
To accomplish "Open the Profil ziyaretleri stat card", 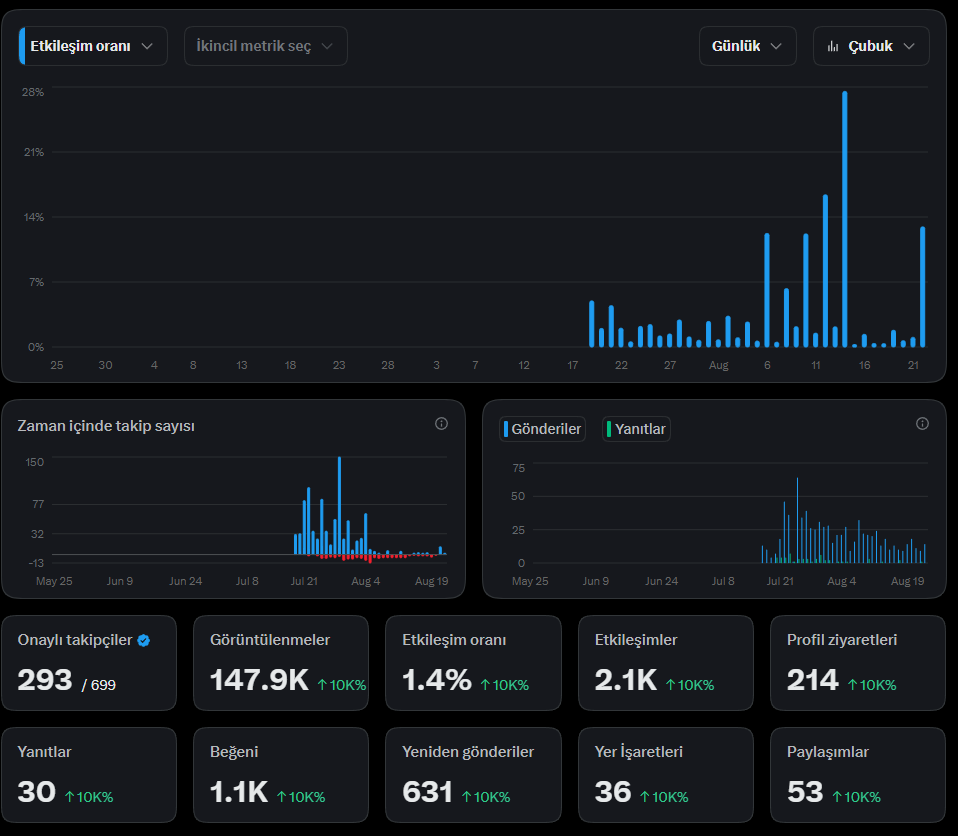I will (858, 663).
